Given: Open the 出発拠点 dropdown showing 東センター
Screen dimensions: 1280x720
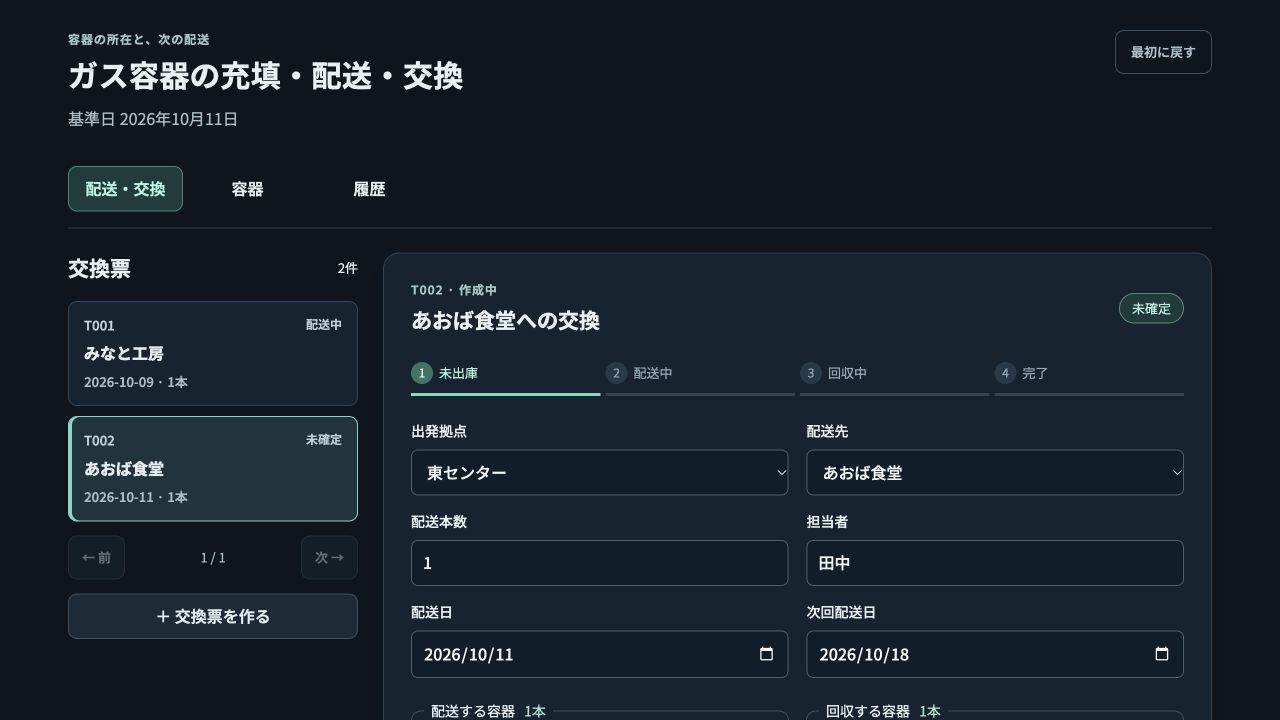Looking at the screenshot, I should click(599, 472).
